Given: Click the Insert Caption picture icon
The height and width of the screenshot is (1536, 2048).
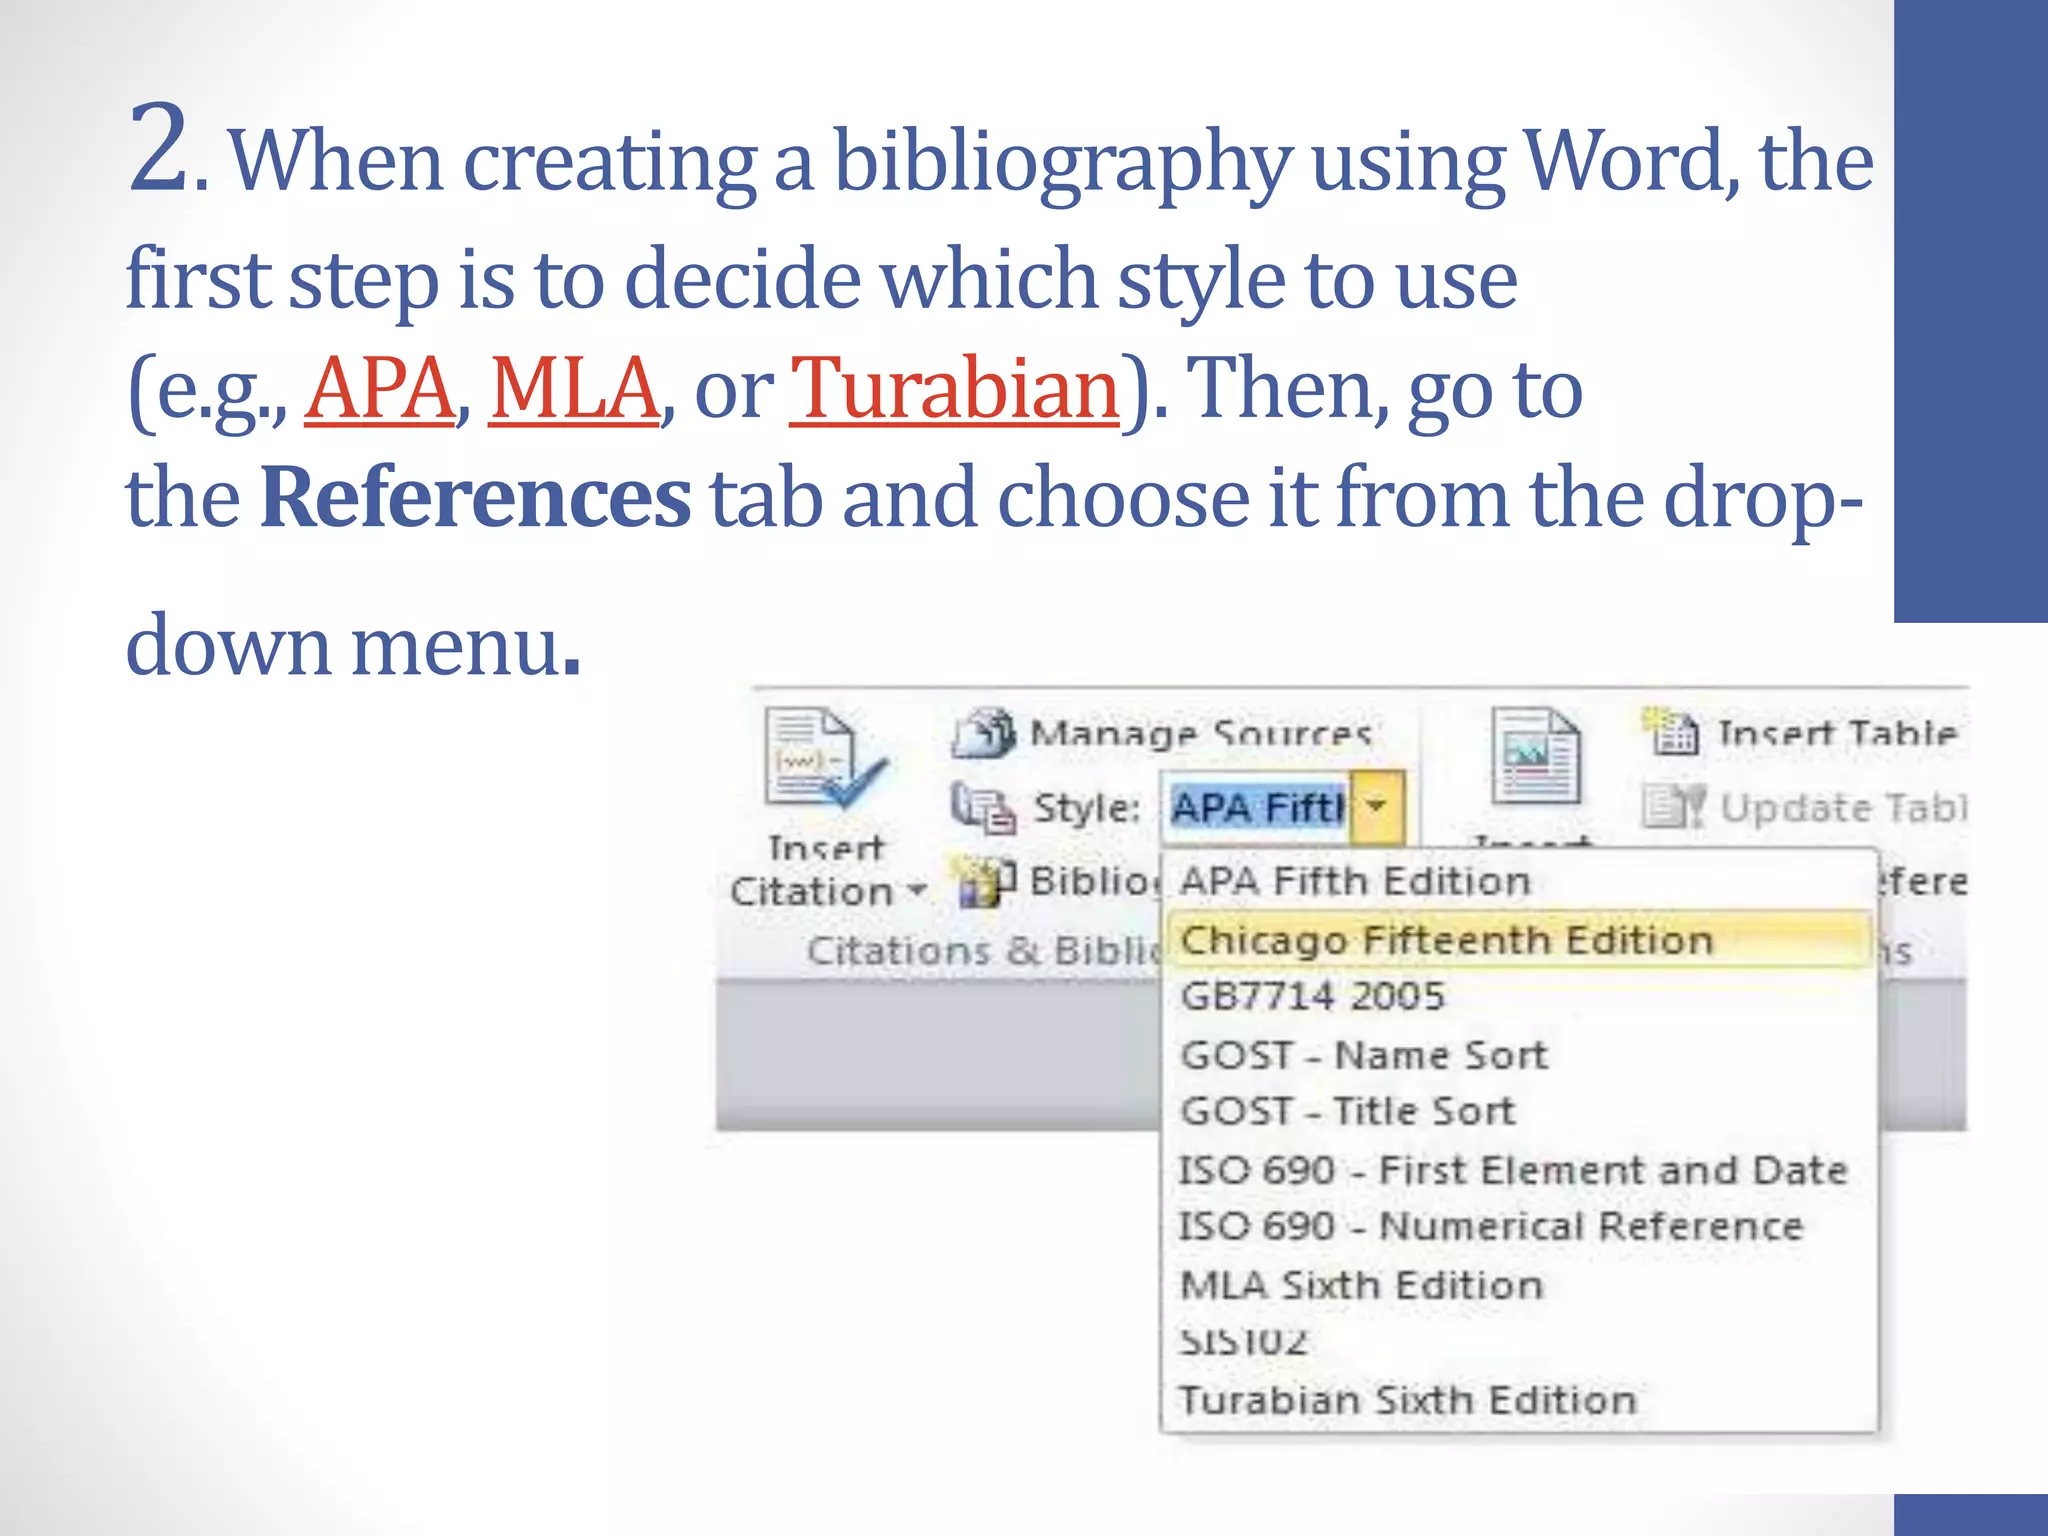Looking at the screenshot, I should (x=1535, y=757).
